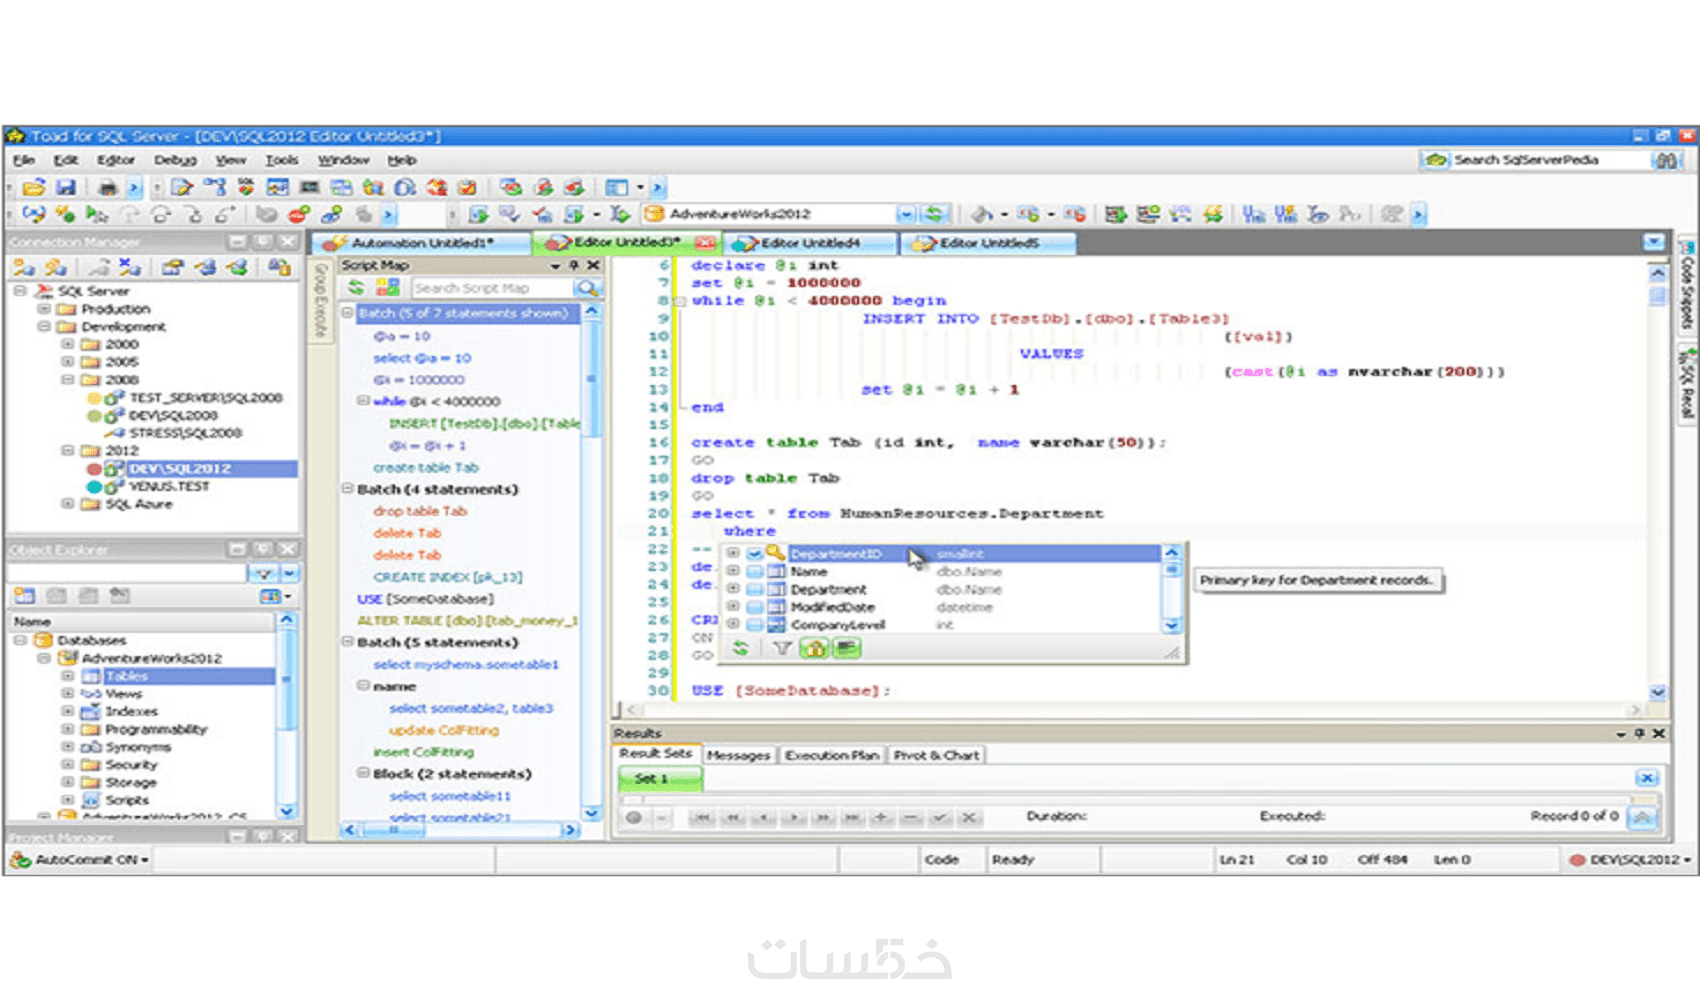
Task: Open the Execution Plan tab
Action: point(832,756)
